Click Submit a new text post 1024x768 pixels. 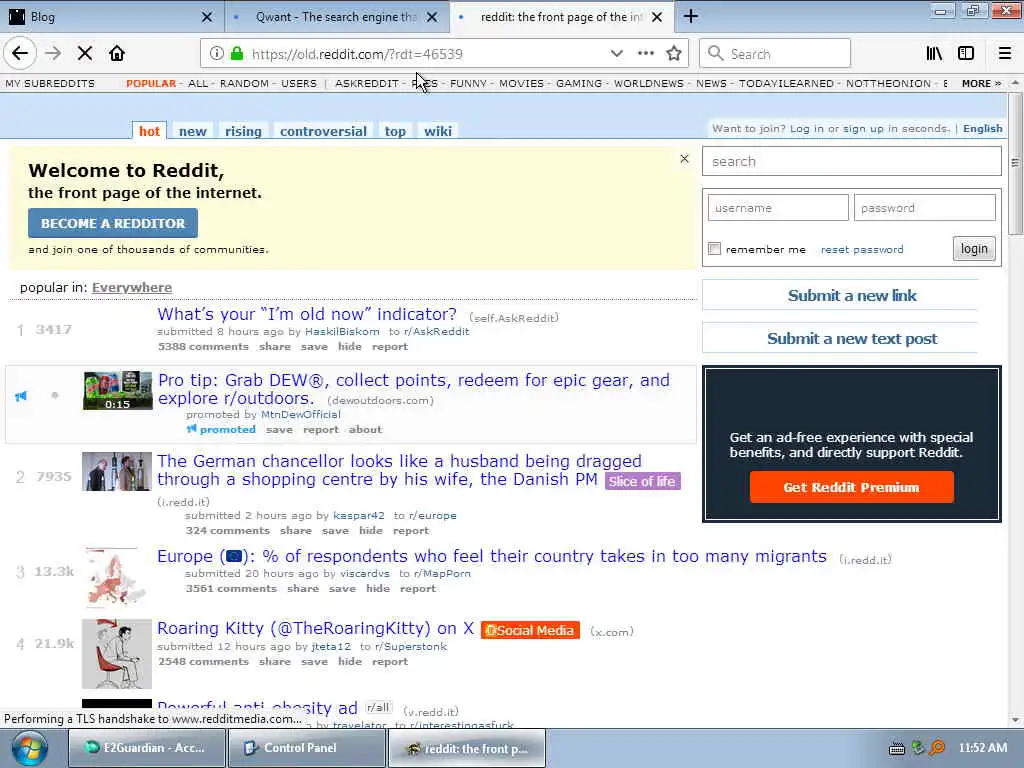pos(852,338)
